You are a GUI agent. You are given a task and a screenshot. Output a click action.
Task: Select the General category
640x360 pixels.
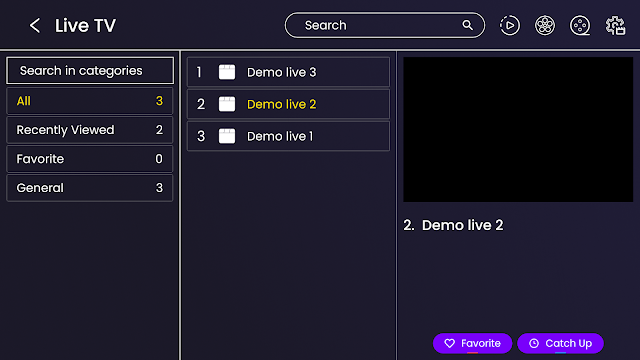90,188
